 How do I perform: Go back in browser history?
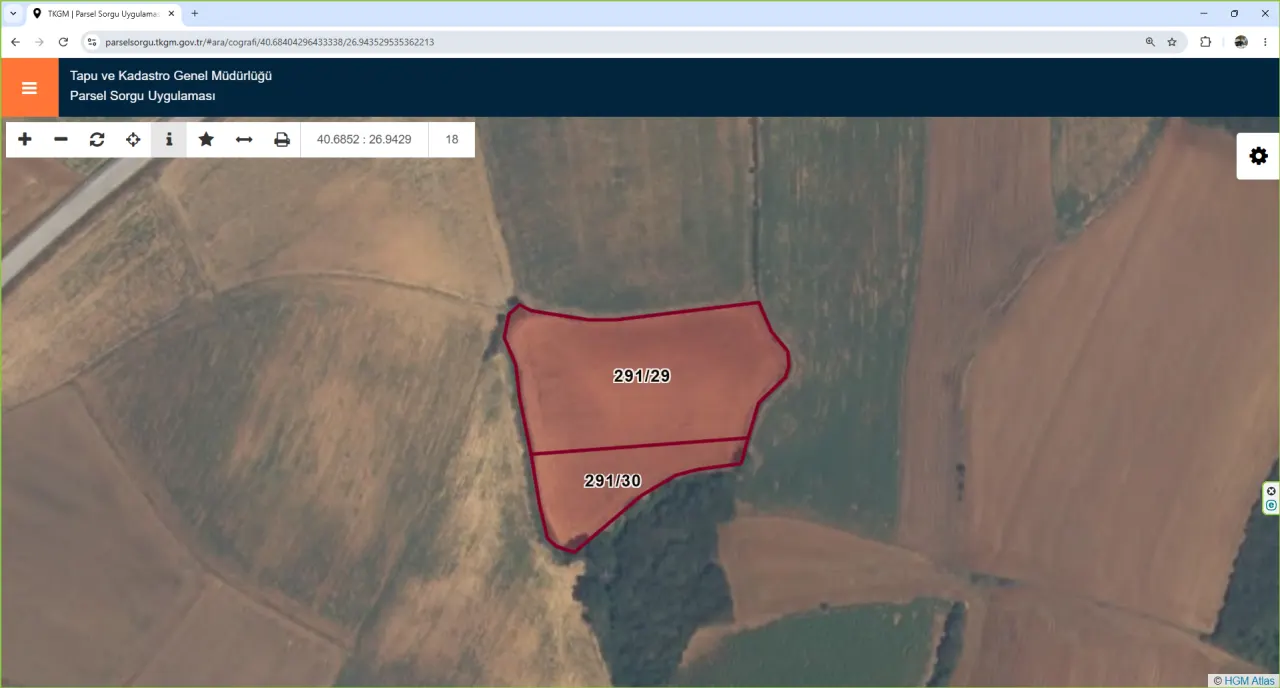tap(15, 42)
